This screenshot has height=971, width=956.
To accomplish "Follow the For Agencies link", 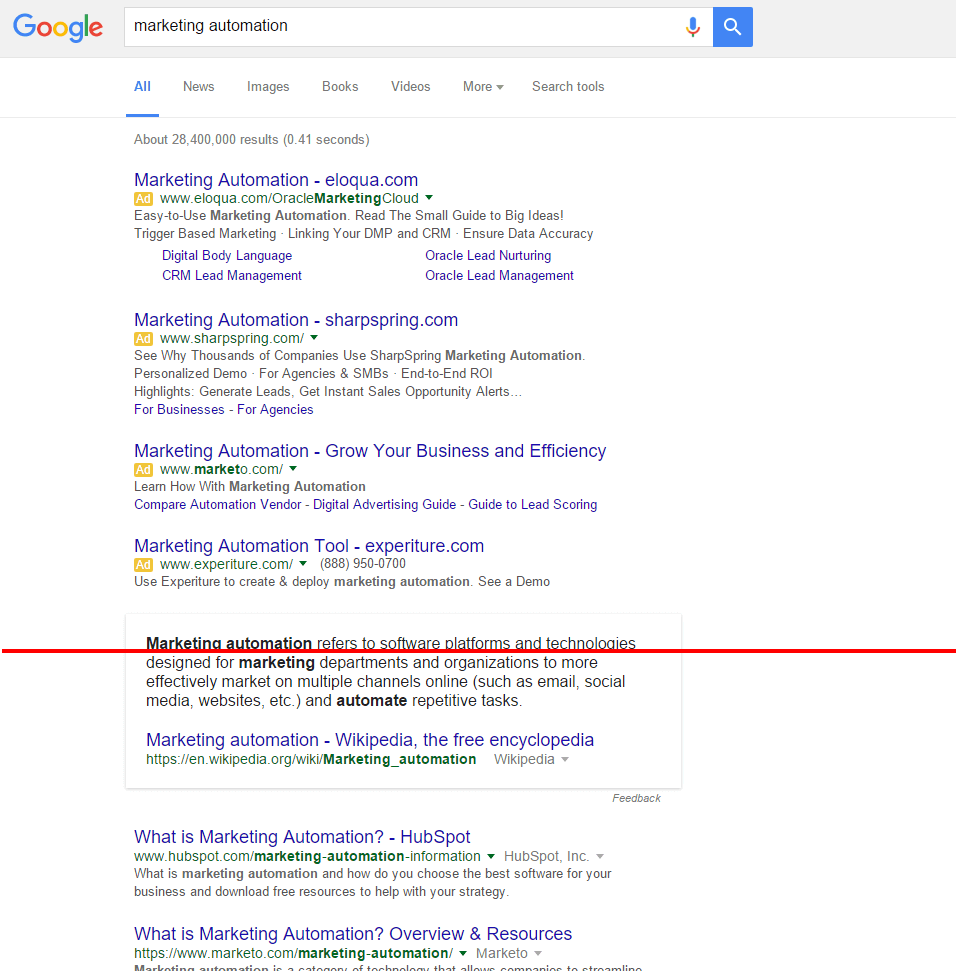I will pos(275,409).
